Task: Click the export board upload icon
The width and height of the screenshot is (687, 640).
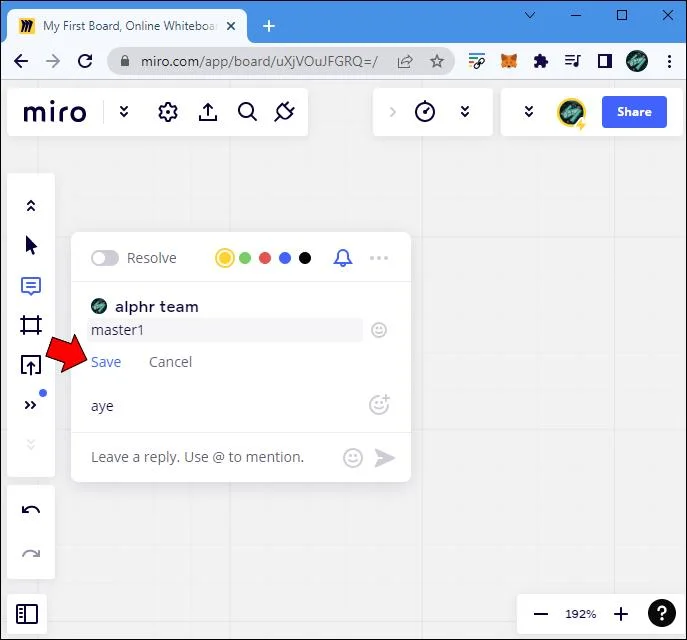Action: coord(208,112)
